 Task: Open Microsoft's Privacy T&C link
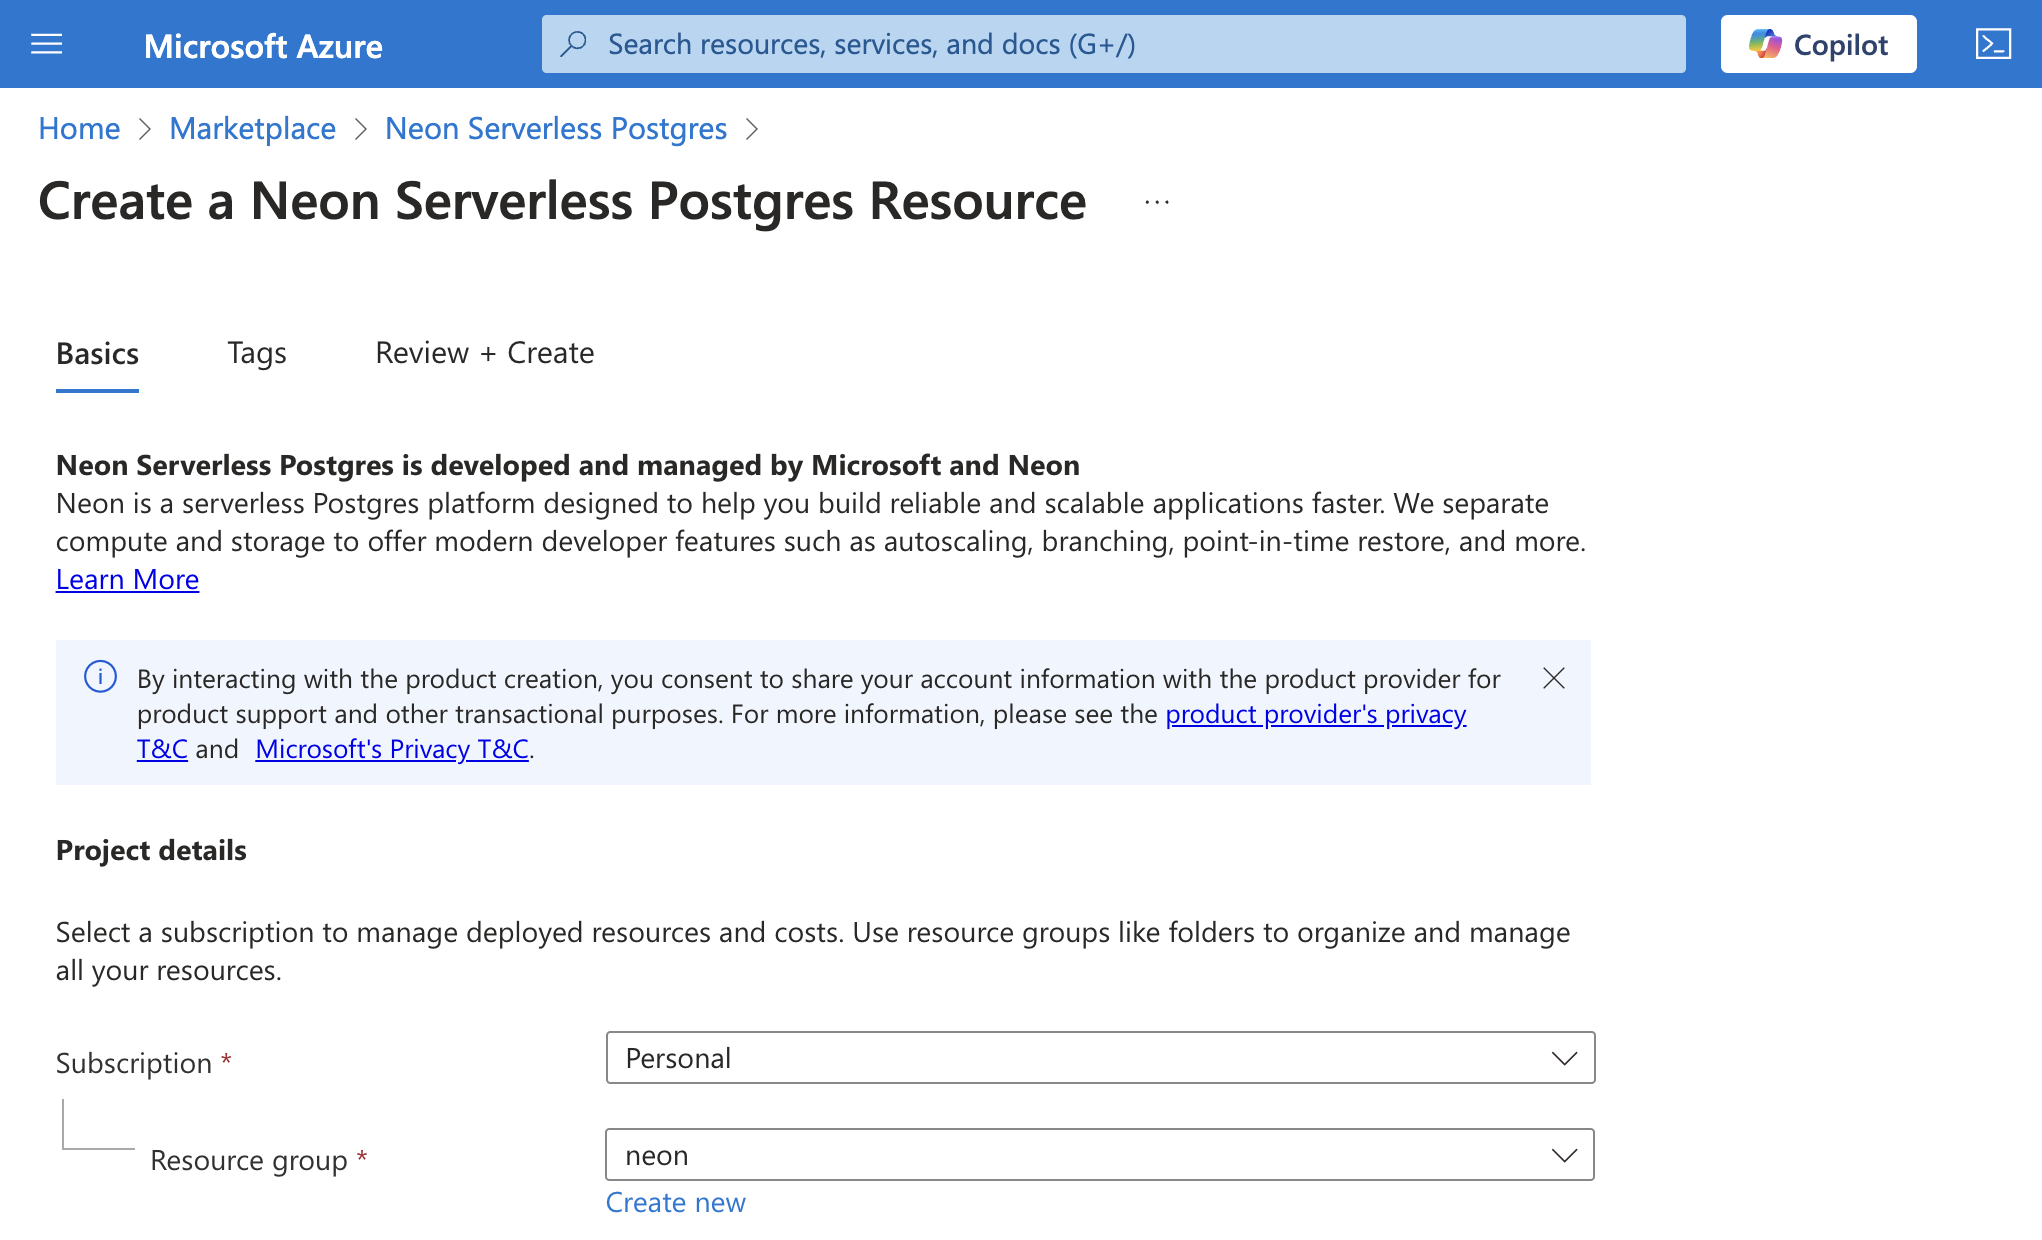click(x=391, y=748)
